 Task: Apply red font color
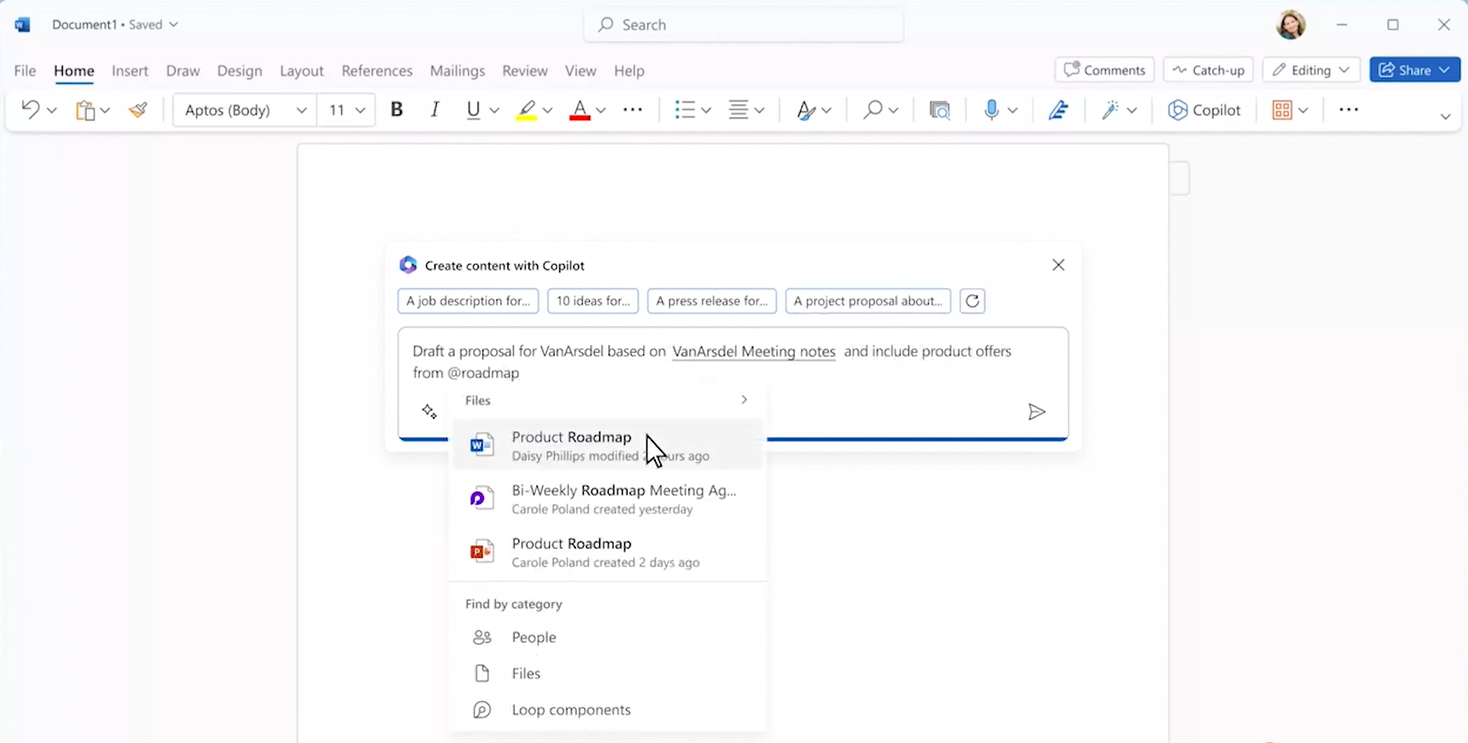[580, 110]
